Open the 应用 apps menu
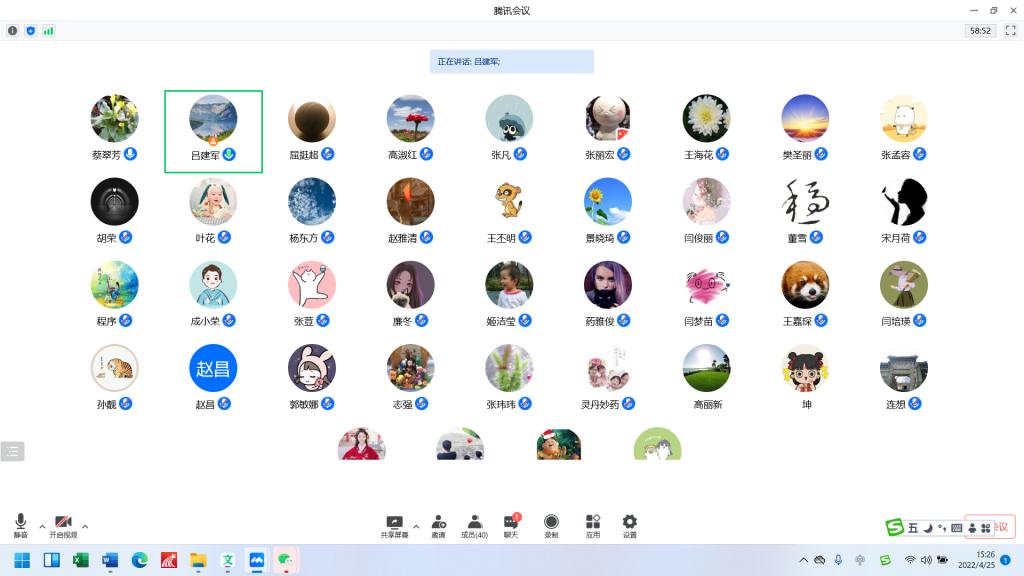The height and width of the screenshot is (576, 1024). [x=593, y=523]
